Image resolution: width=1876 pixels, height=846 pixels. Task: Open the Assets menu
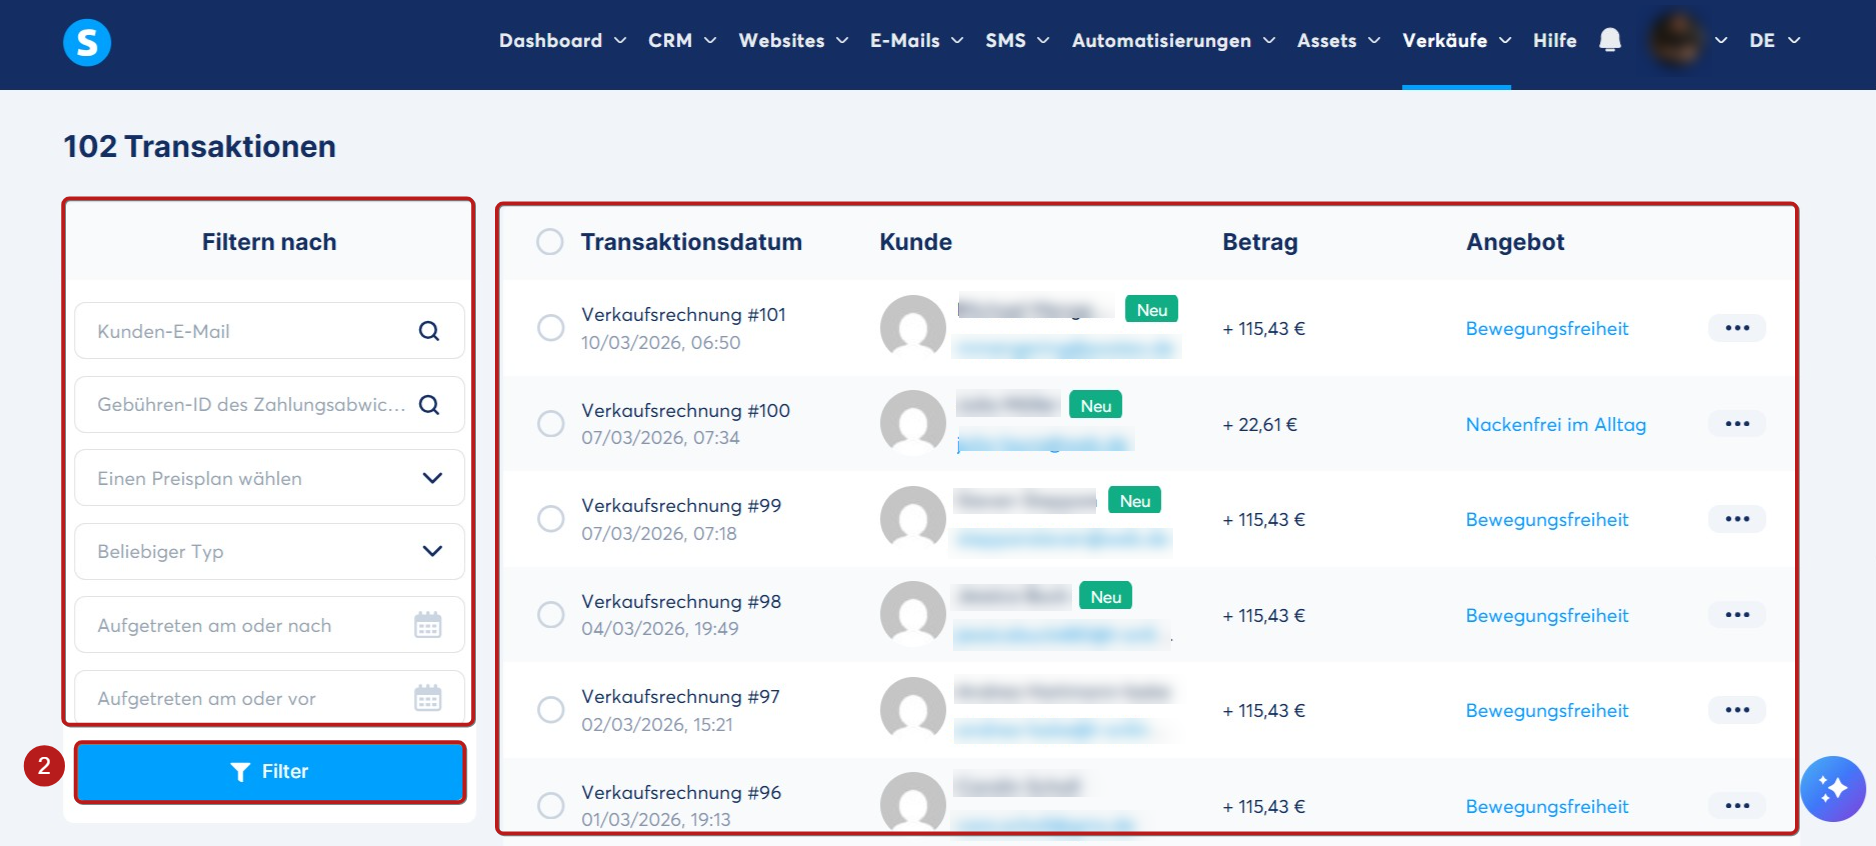tap(1339, 40)
